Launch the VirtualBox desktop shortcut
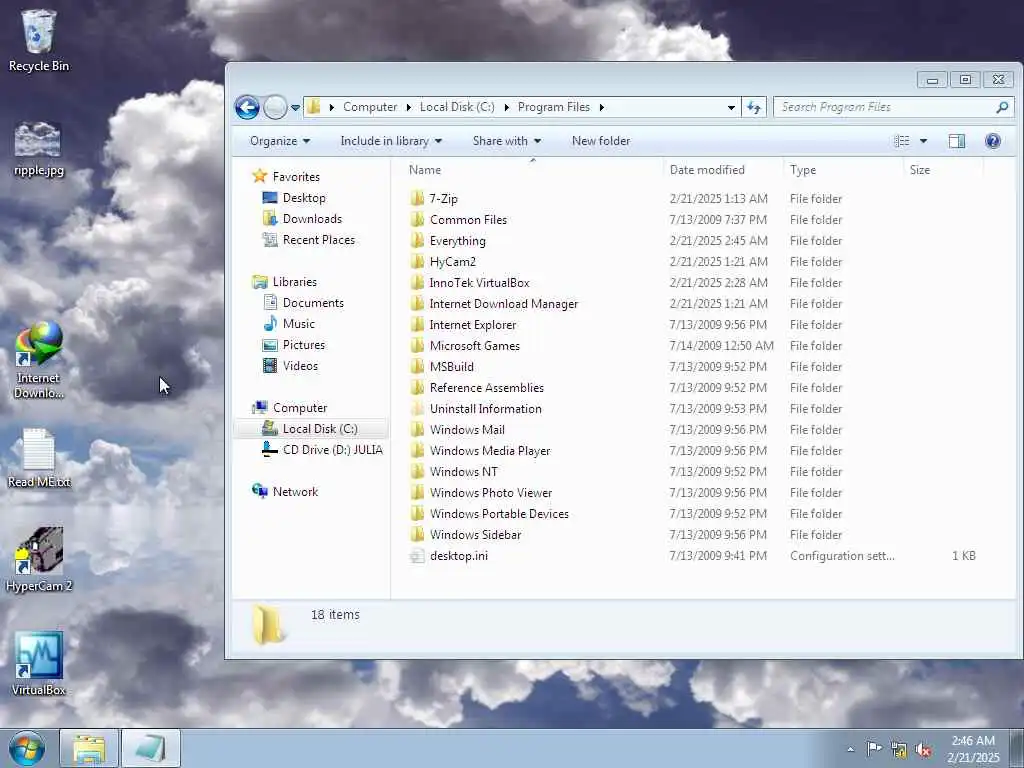 (39, 664)
